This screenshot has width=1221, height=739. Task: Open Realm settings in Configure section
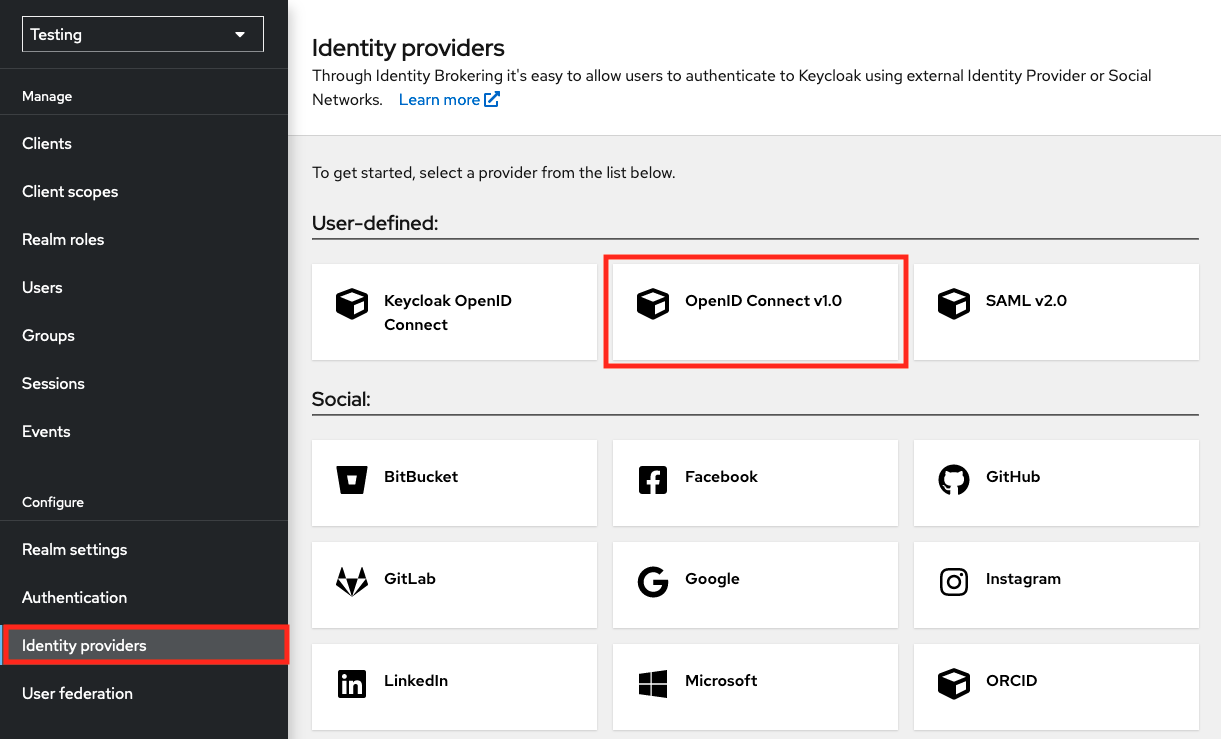(x=75, y=550)
